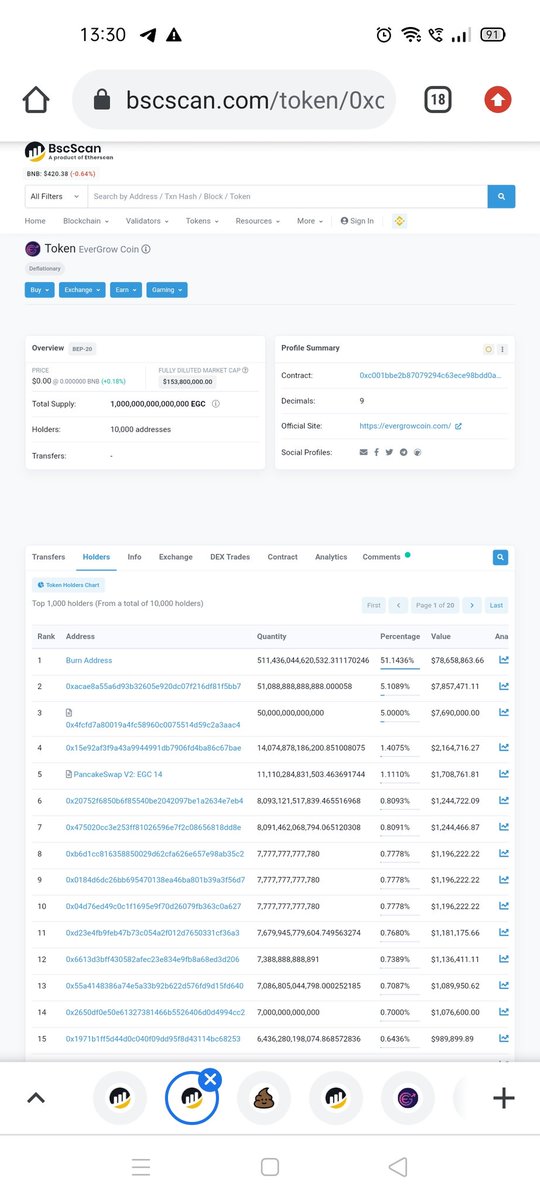Tap the up chevron in the tab strip
Screen dimensions: 540x1200
pos(36,1097)
